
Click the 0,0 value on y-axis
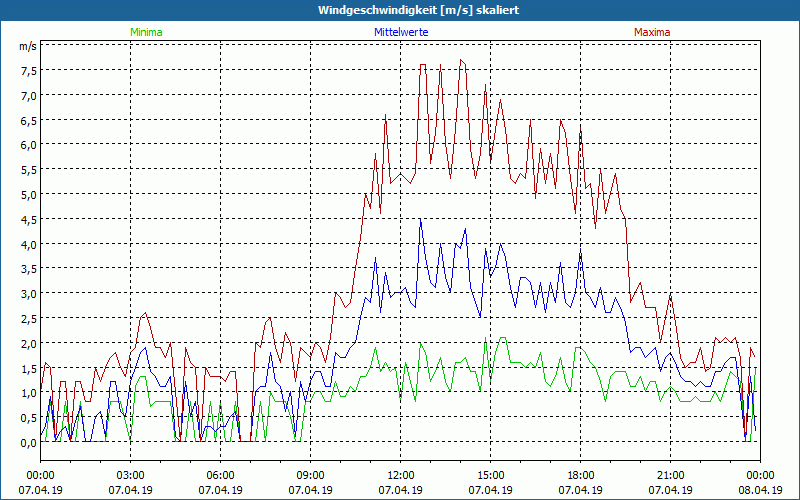point(27,442)
